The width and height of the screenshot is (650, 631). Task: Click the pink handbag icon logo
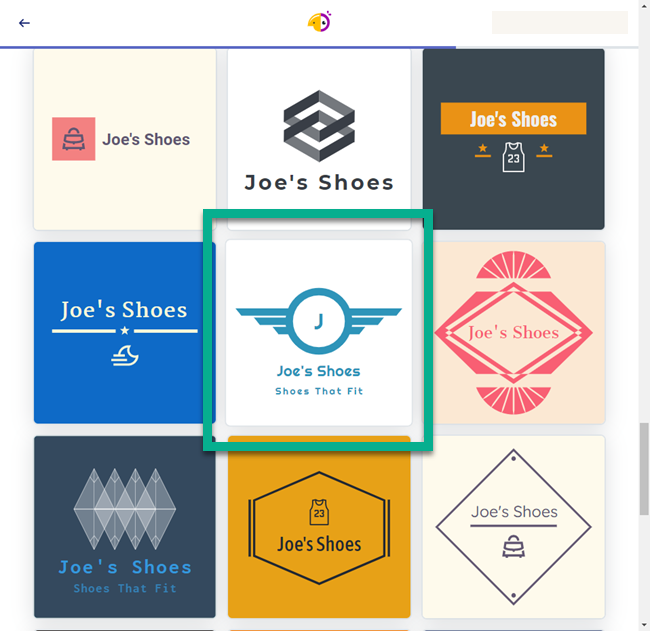click(x=73, y=139)
